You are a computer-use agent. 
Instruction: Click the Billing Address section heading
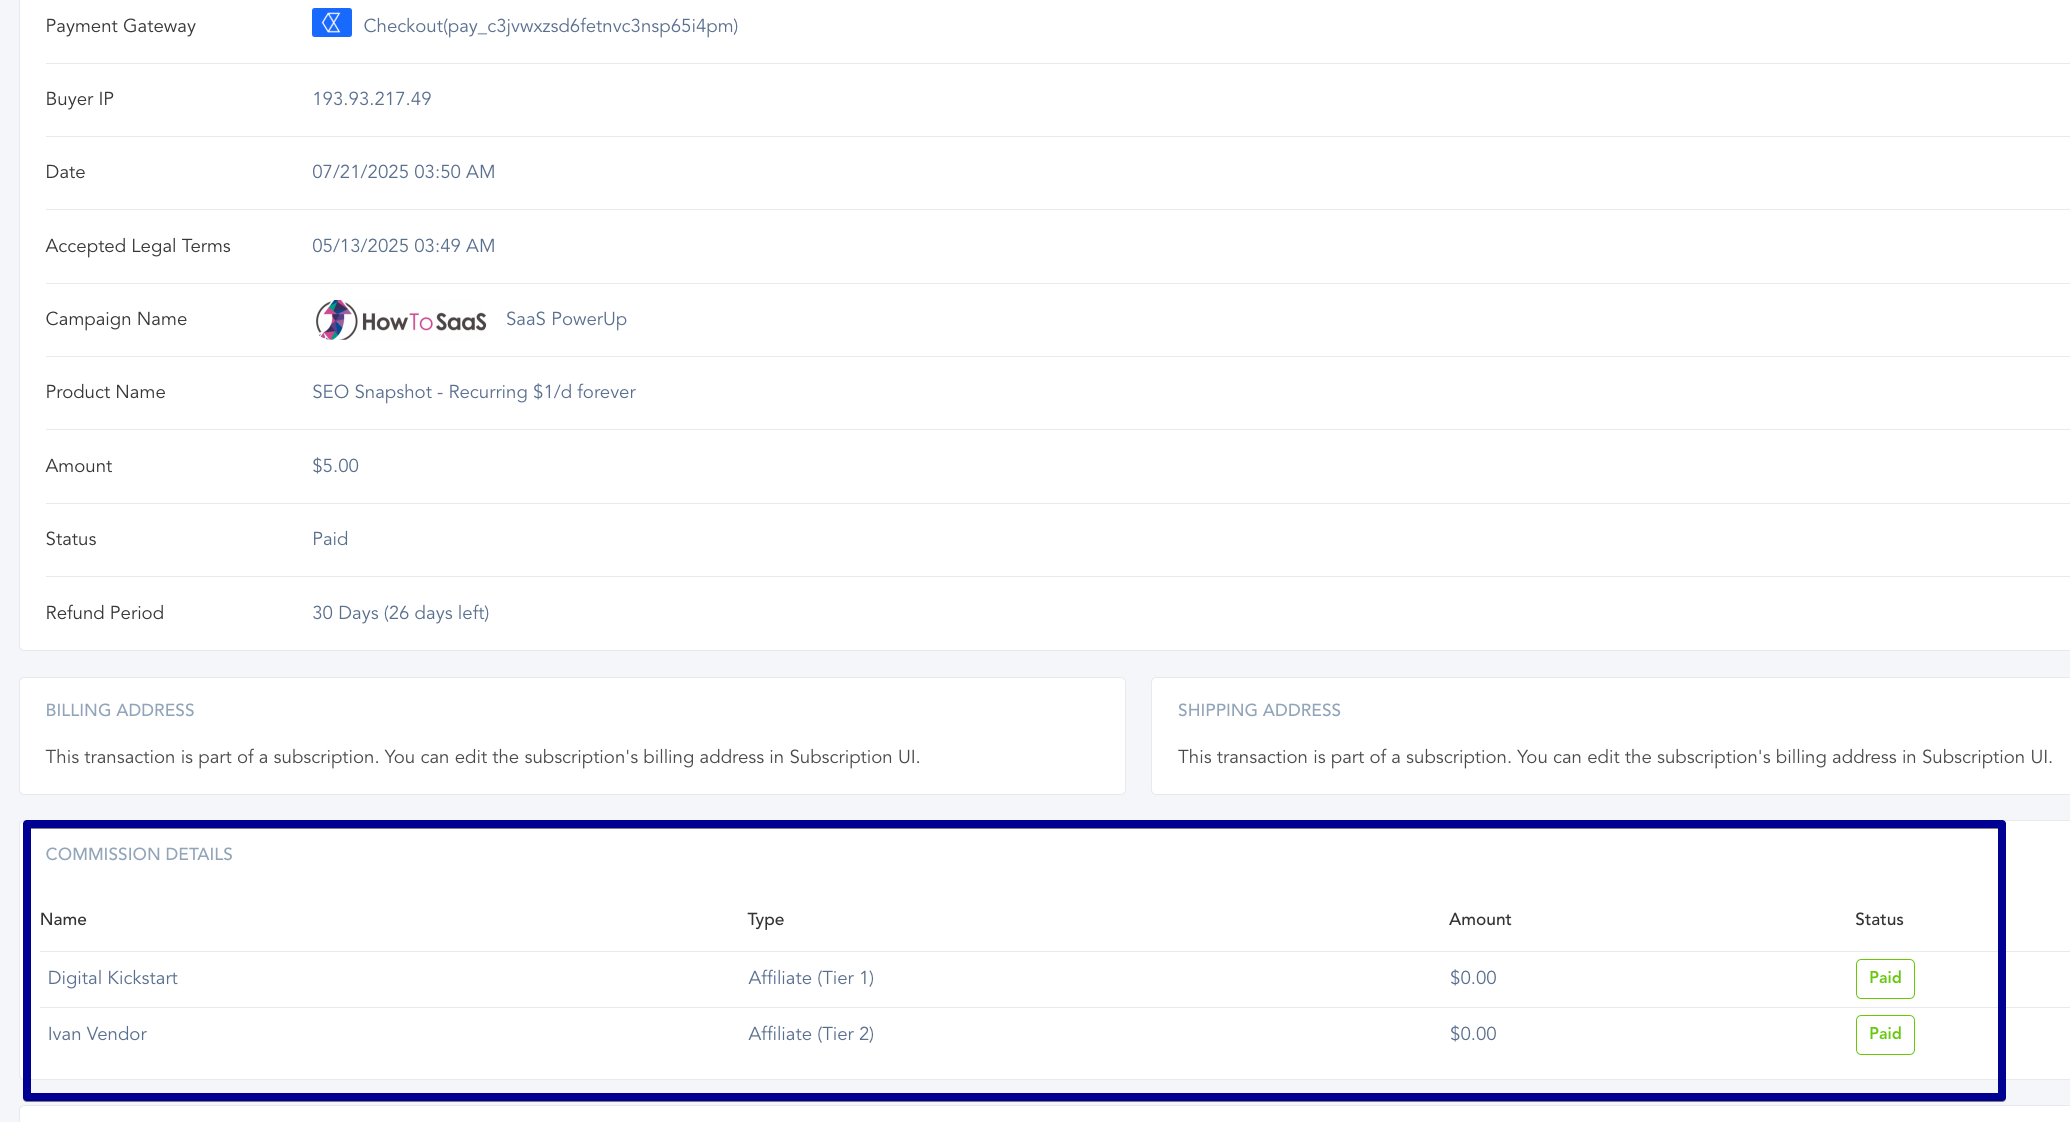(120, 710)
